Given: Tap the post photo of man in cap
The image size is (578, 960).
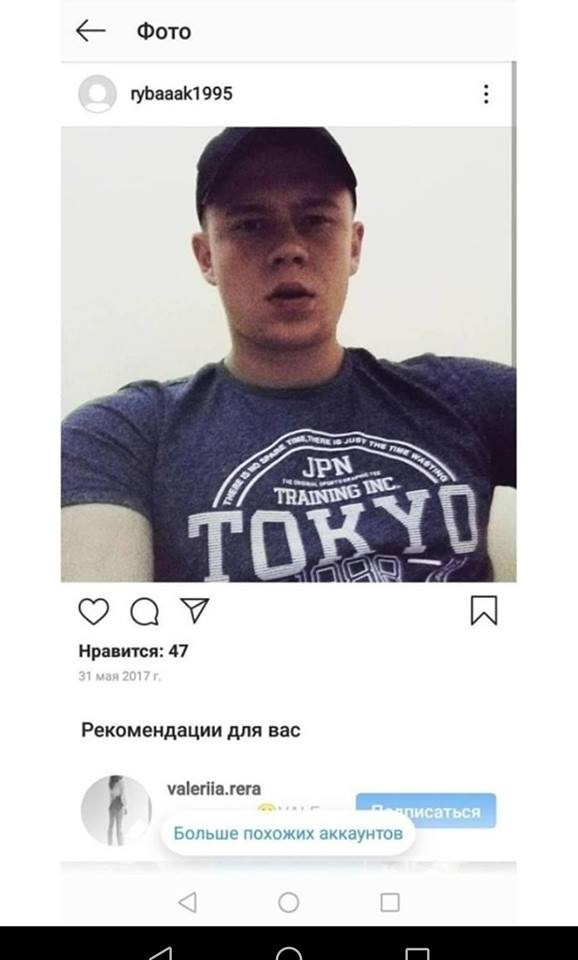Looking at the screenshot, I should coord(288,354).
